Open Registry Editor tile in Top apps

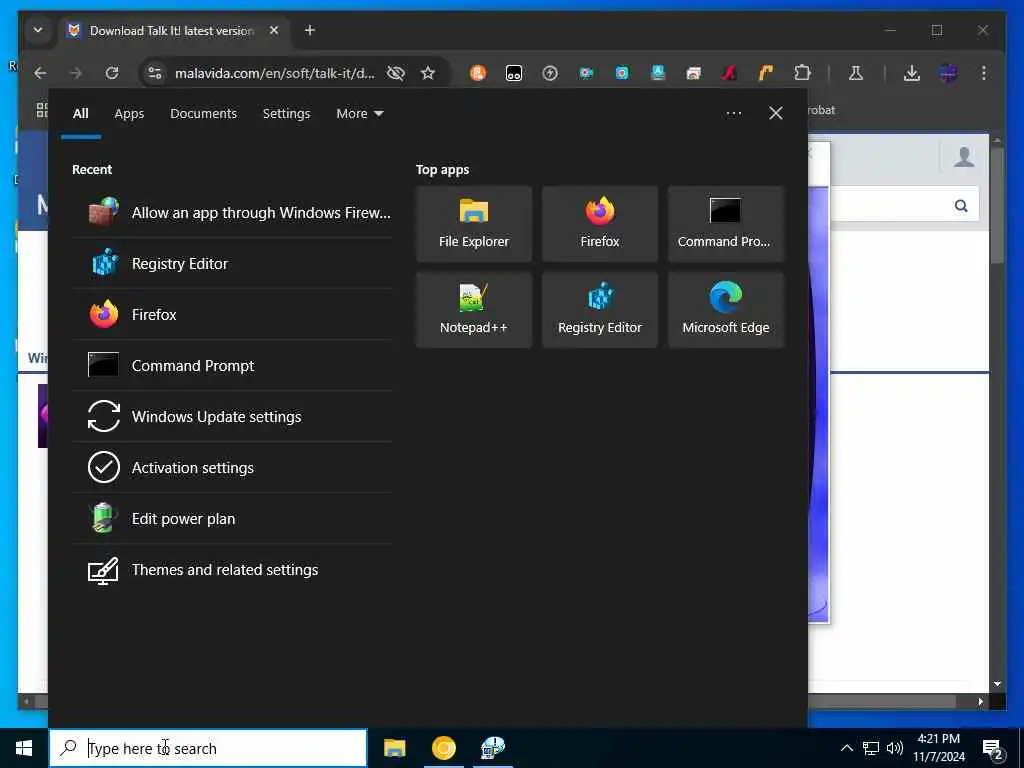click(600, 310)
